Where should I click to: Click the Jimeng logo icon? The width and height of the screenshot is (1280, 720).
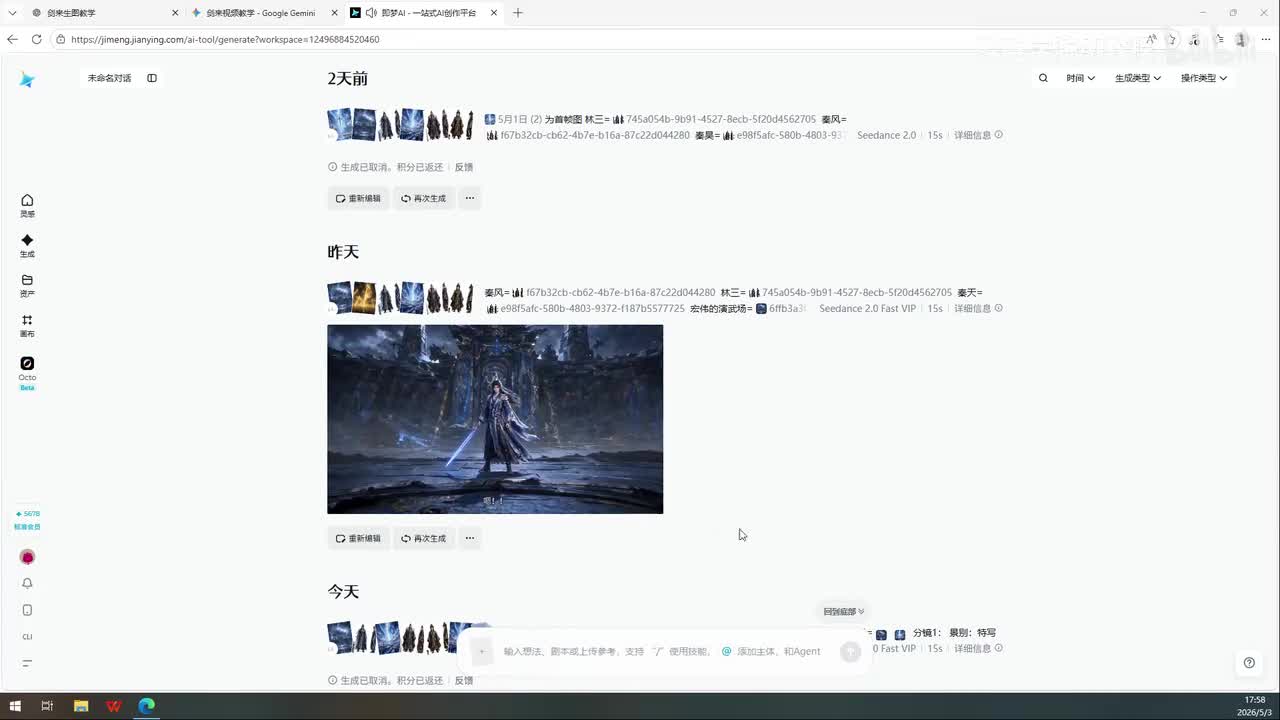(27, 80)
